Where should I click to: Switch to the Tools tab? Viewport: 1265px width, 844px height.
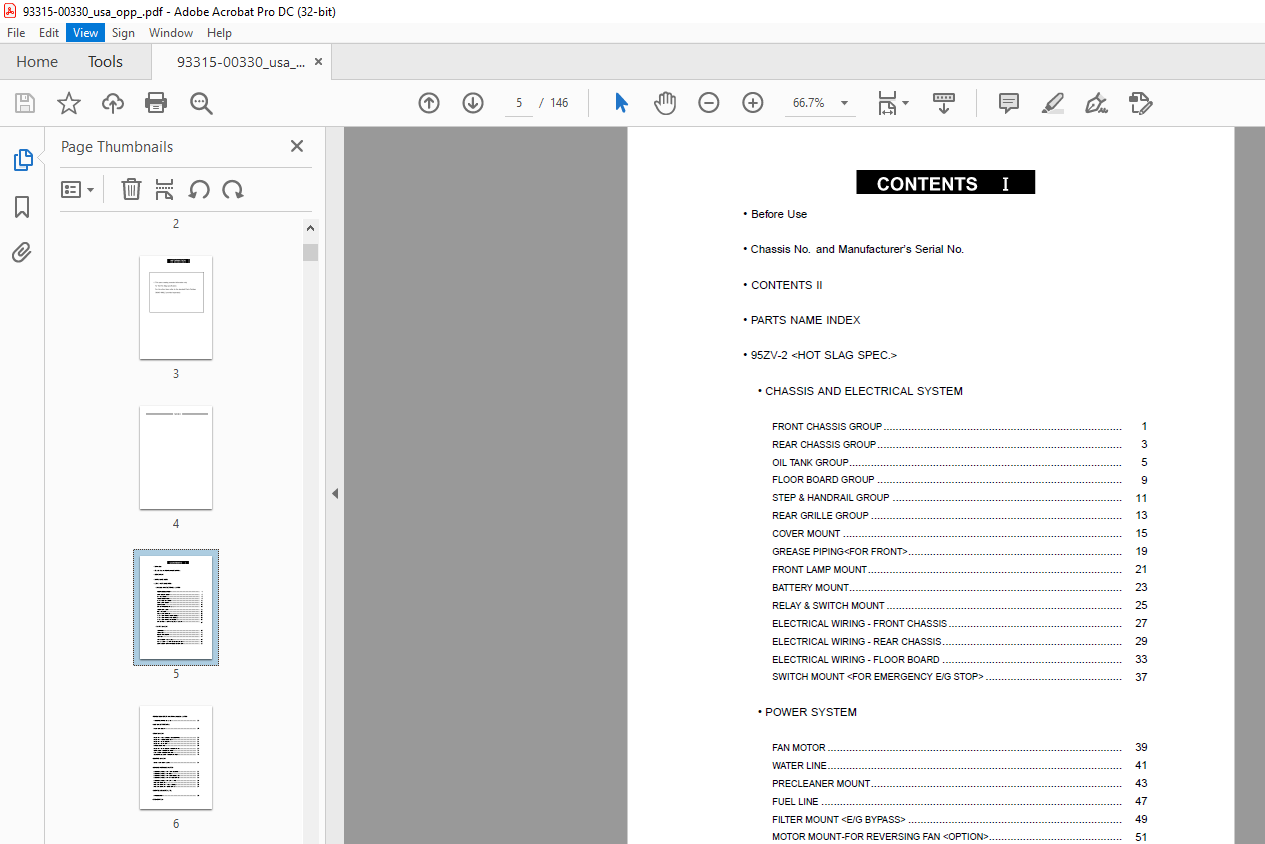click(105, 62)
